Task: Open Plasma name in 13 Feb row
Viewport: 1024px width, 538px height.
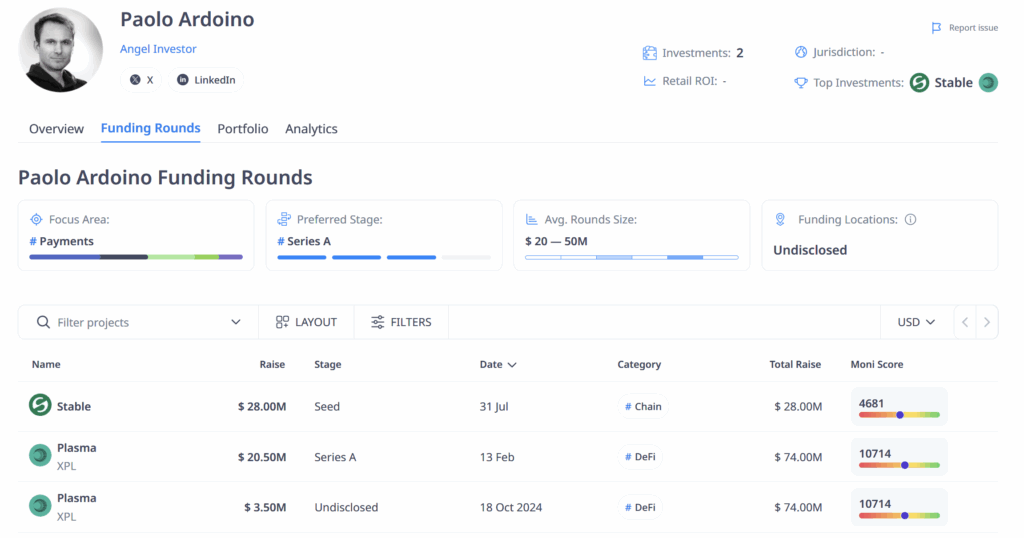Action: point(76,448)
